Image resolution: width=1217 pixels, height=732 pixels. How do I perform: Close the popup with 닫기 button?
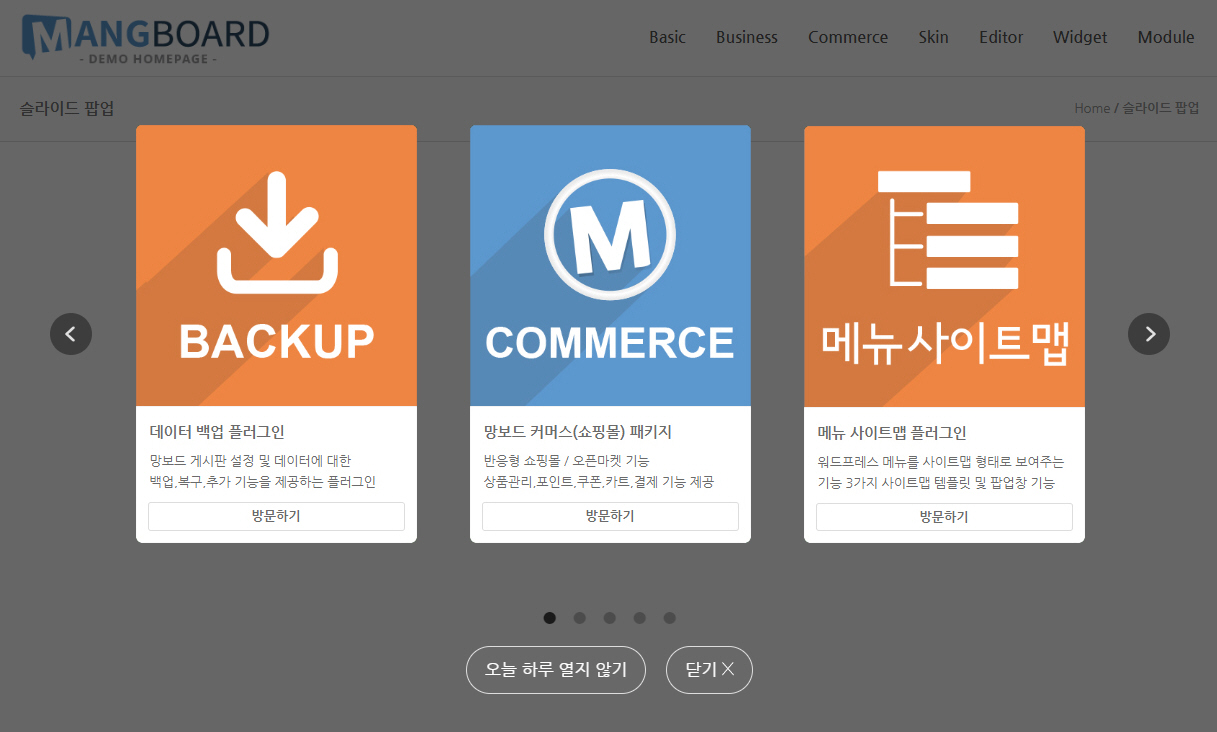(709, 670)
